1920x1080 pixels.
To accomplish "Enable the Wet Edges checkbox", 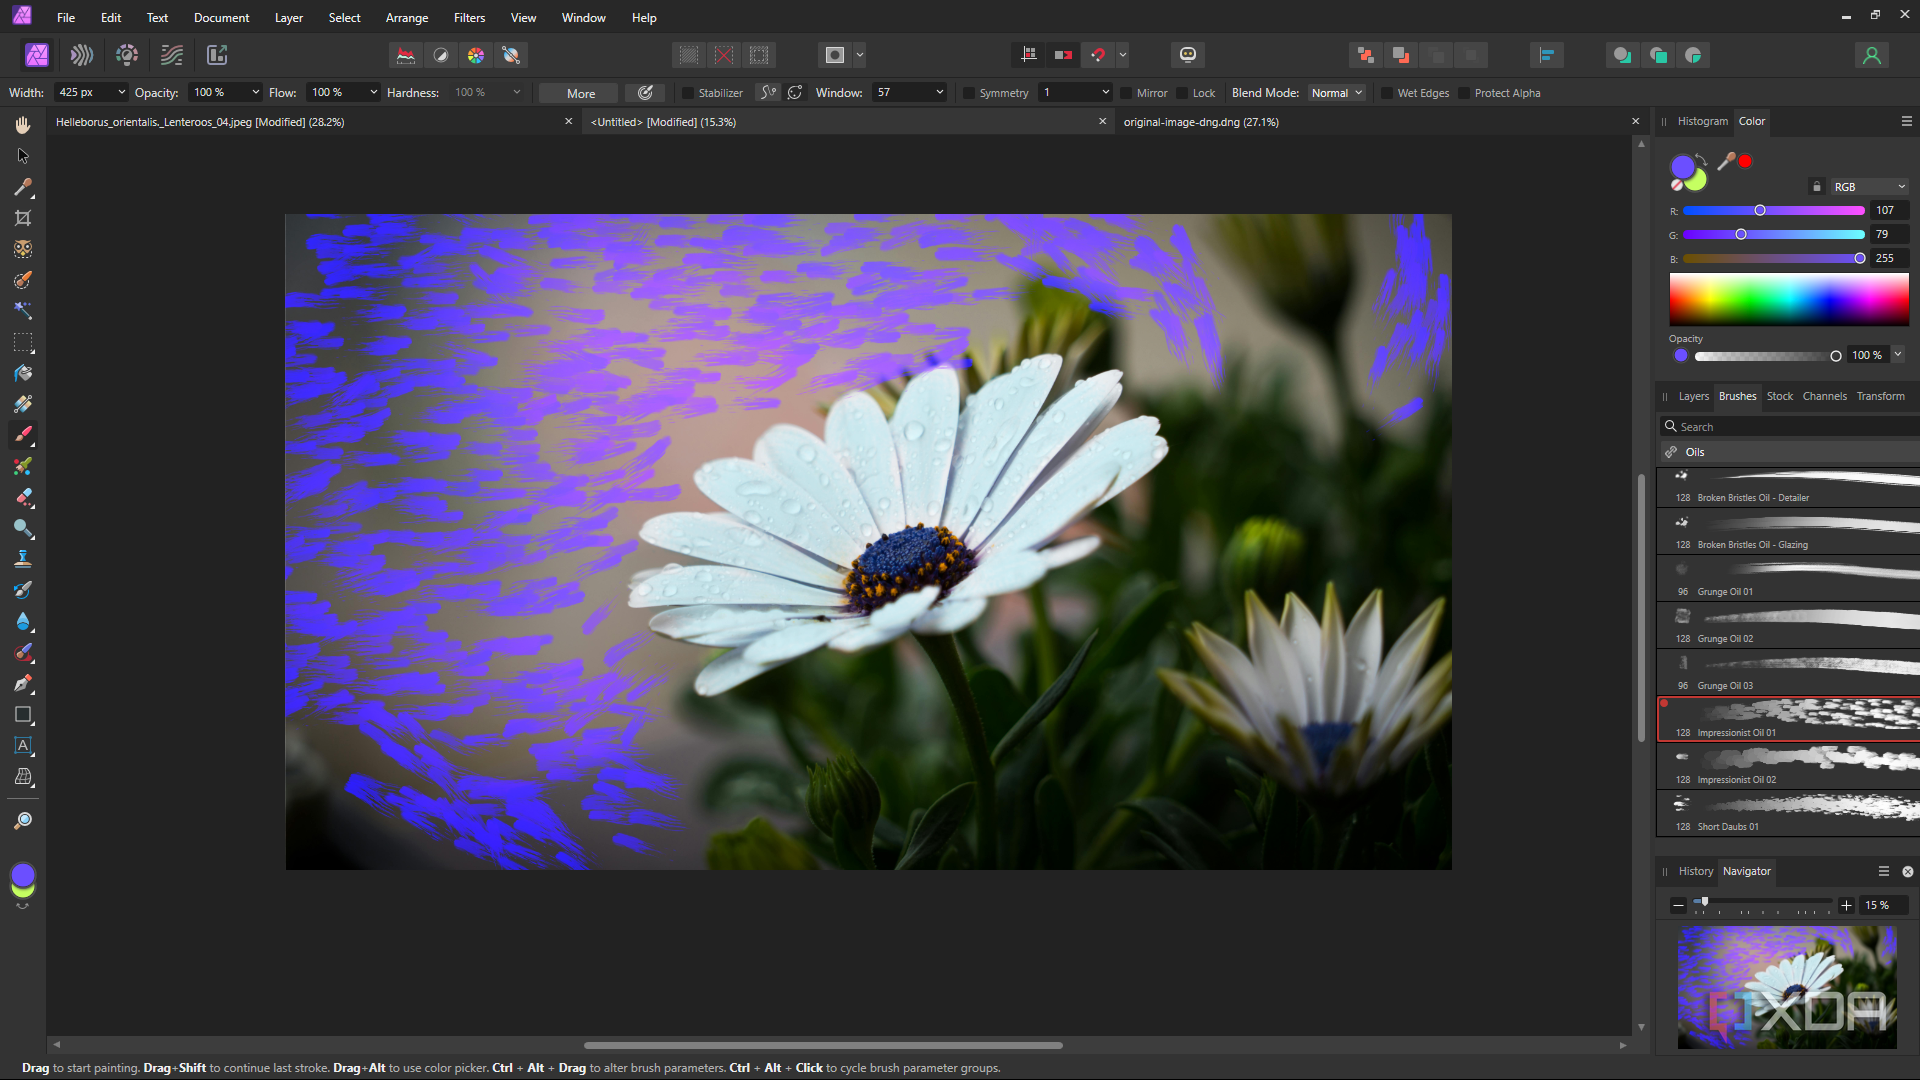I will coord(1387,93).
